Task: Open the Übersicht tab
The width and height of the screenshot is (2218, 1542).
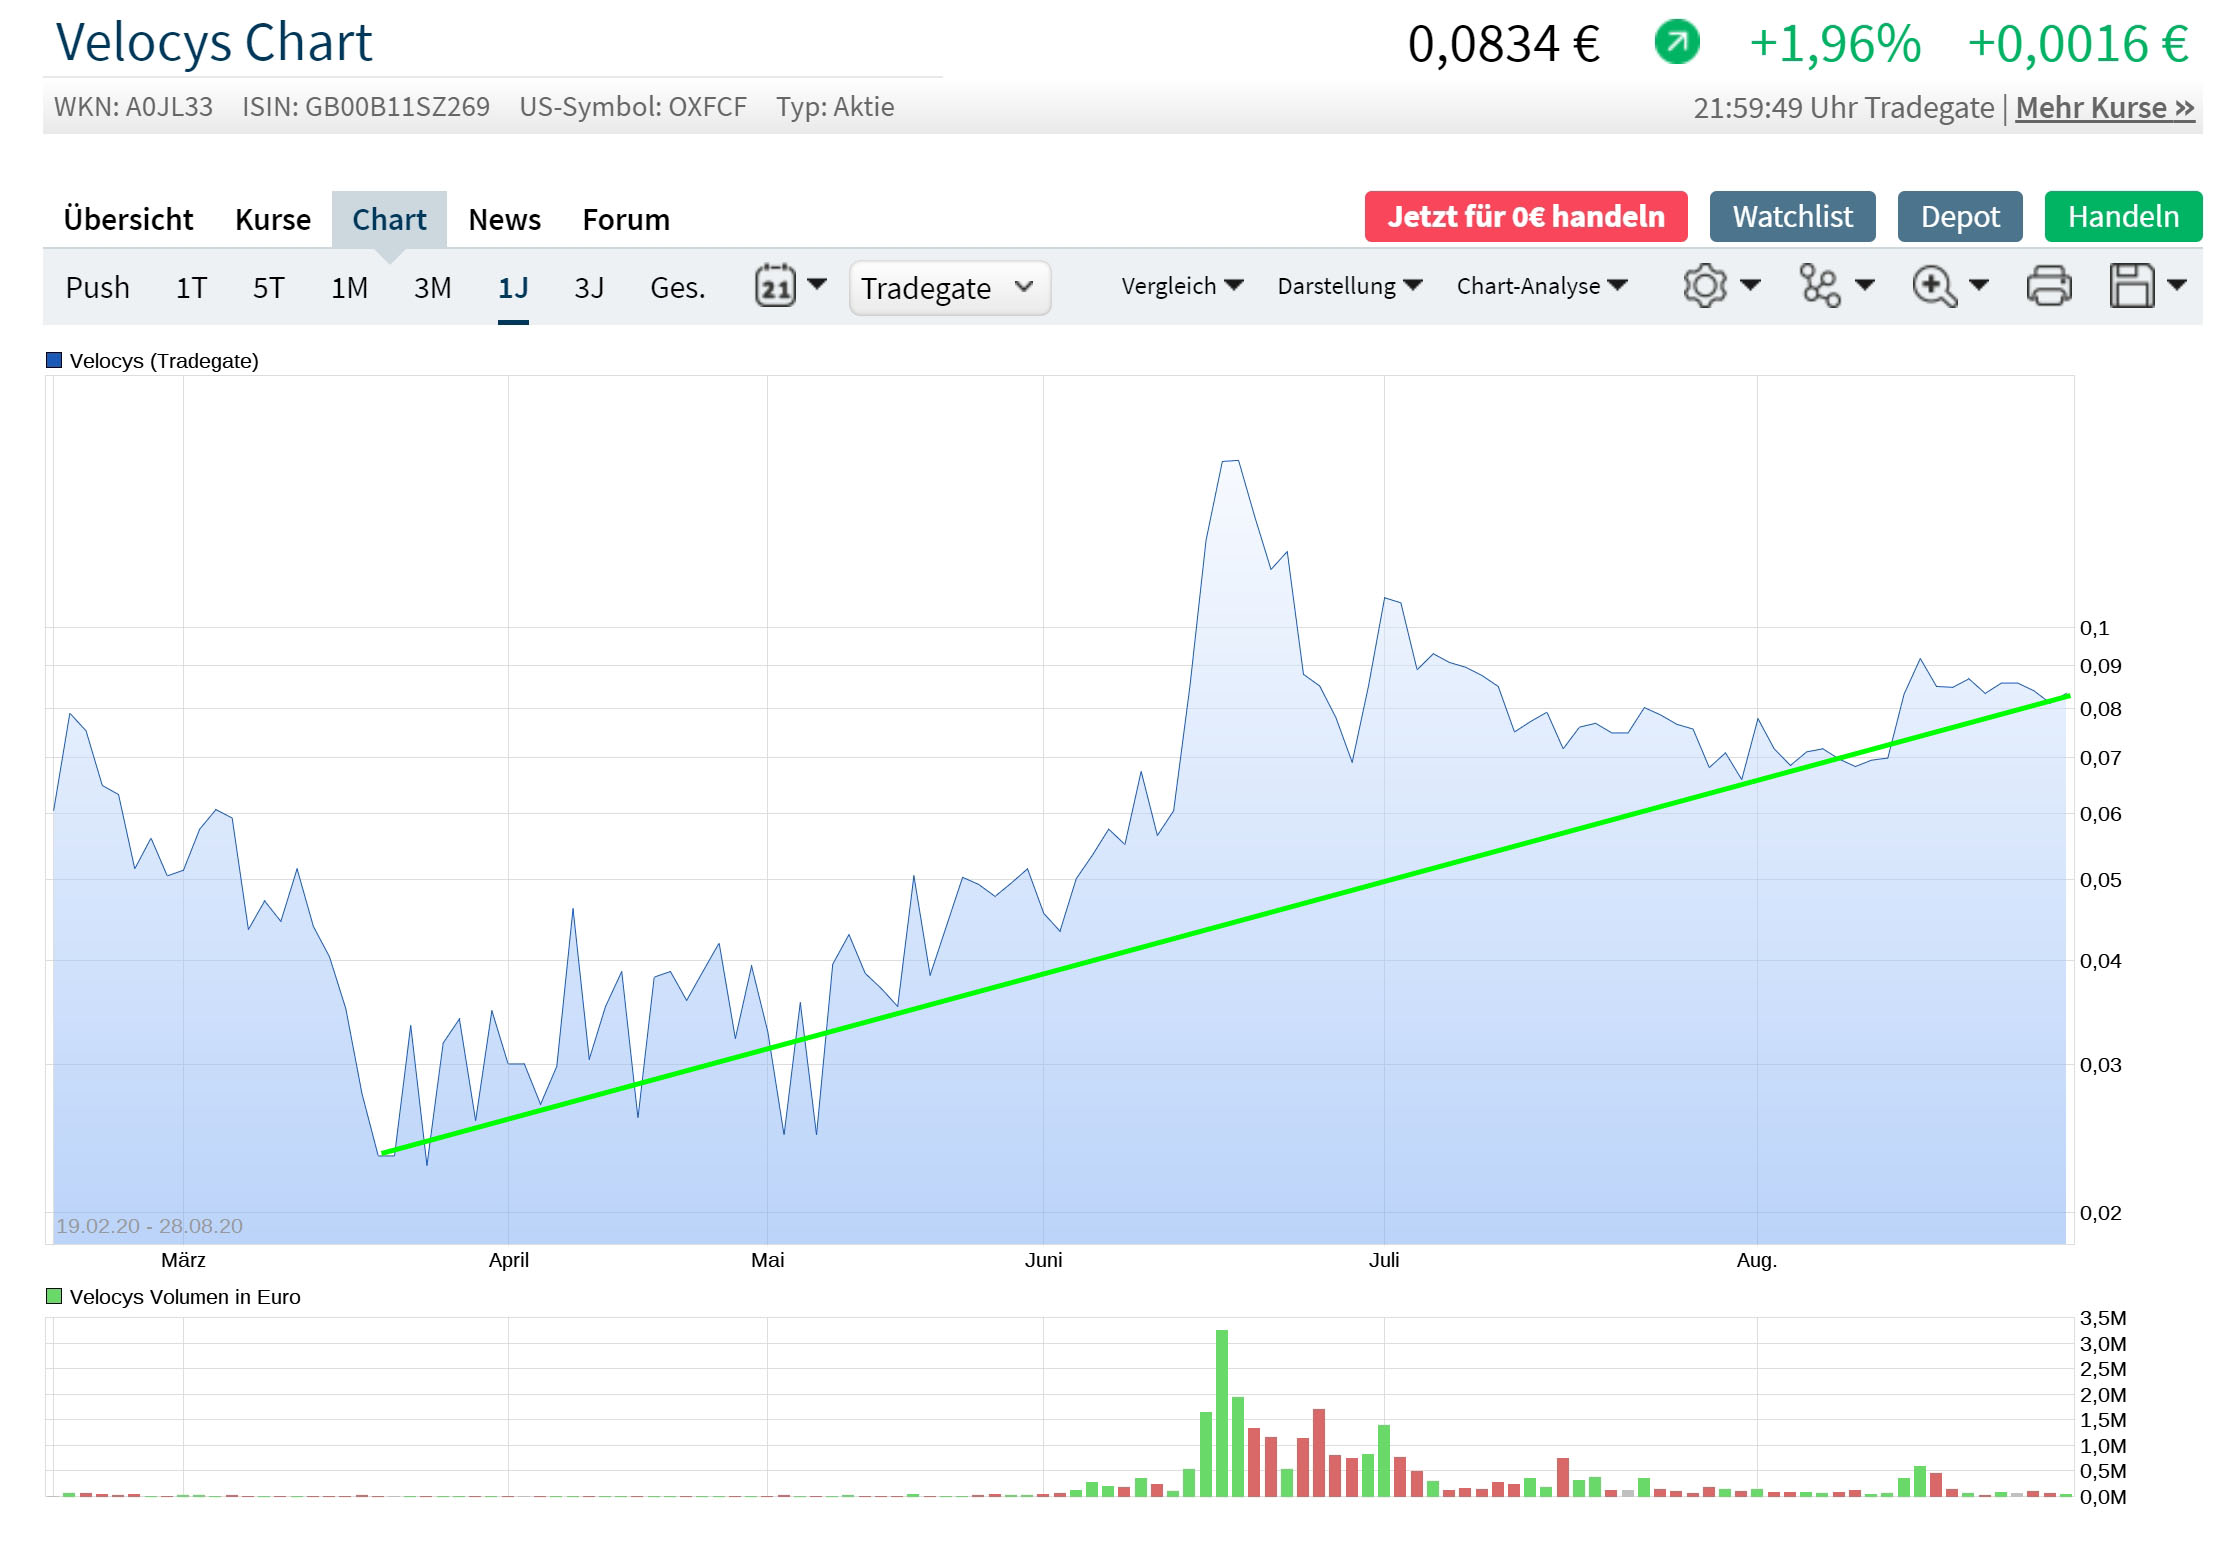Action: (128, 219)
